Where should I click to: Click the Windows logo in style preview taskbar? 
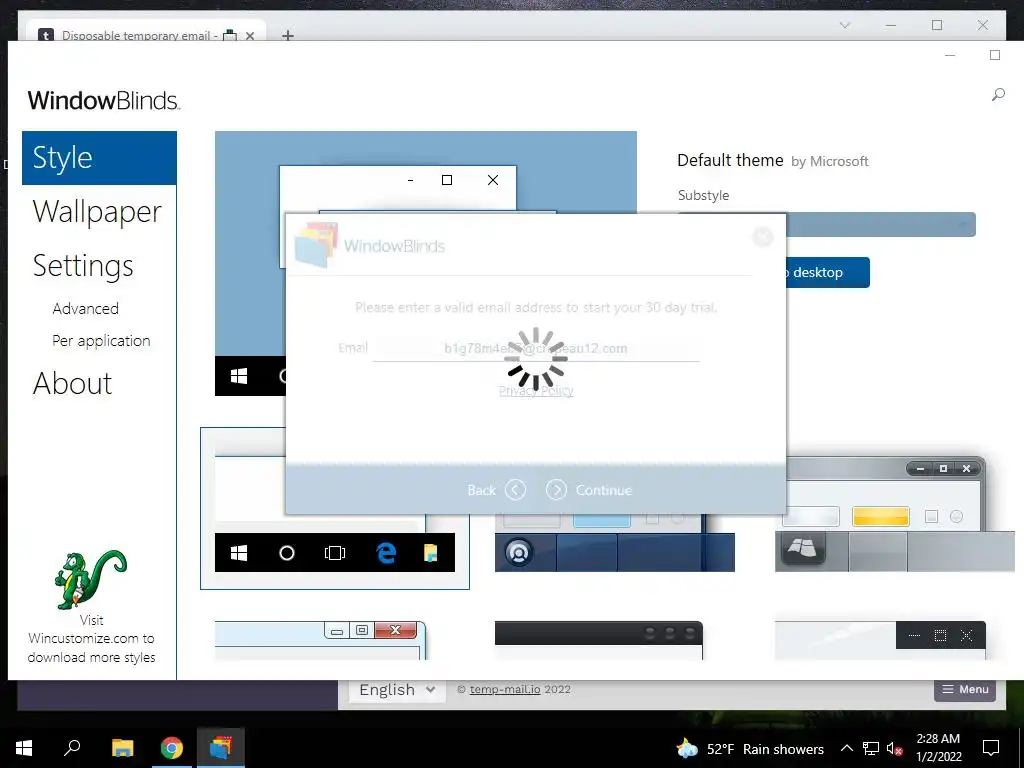(x=239, y=553)
